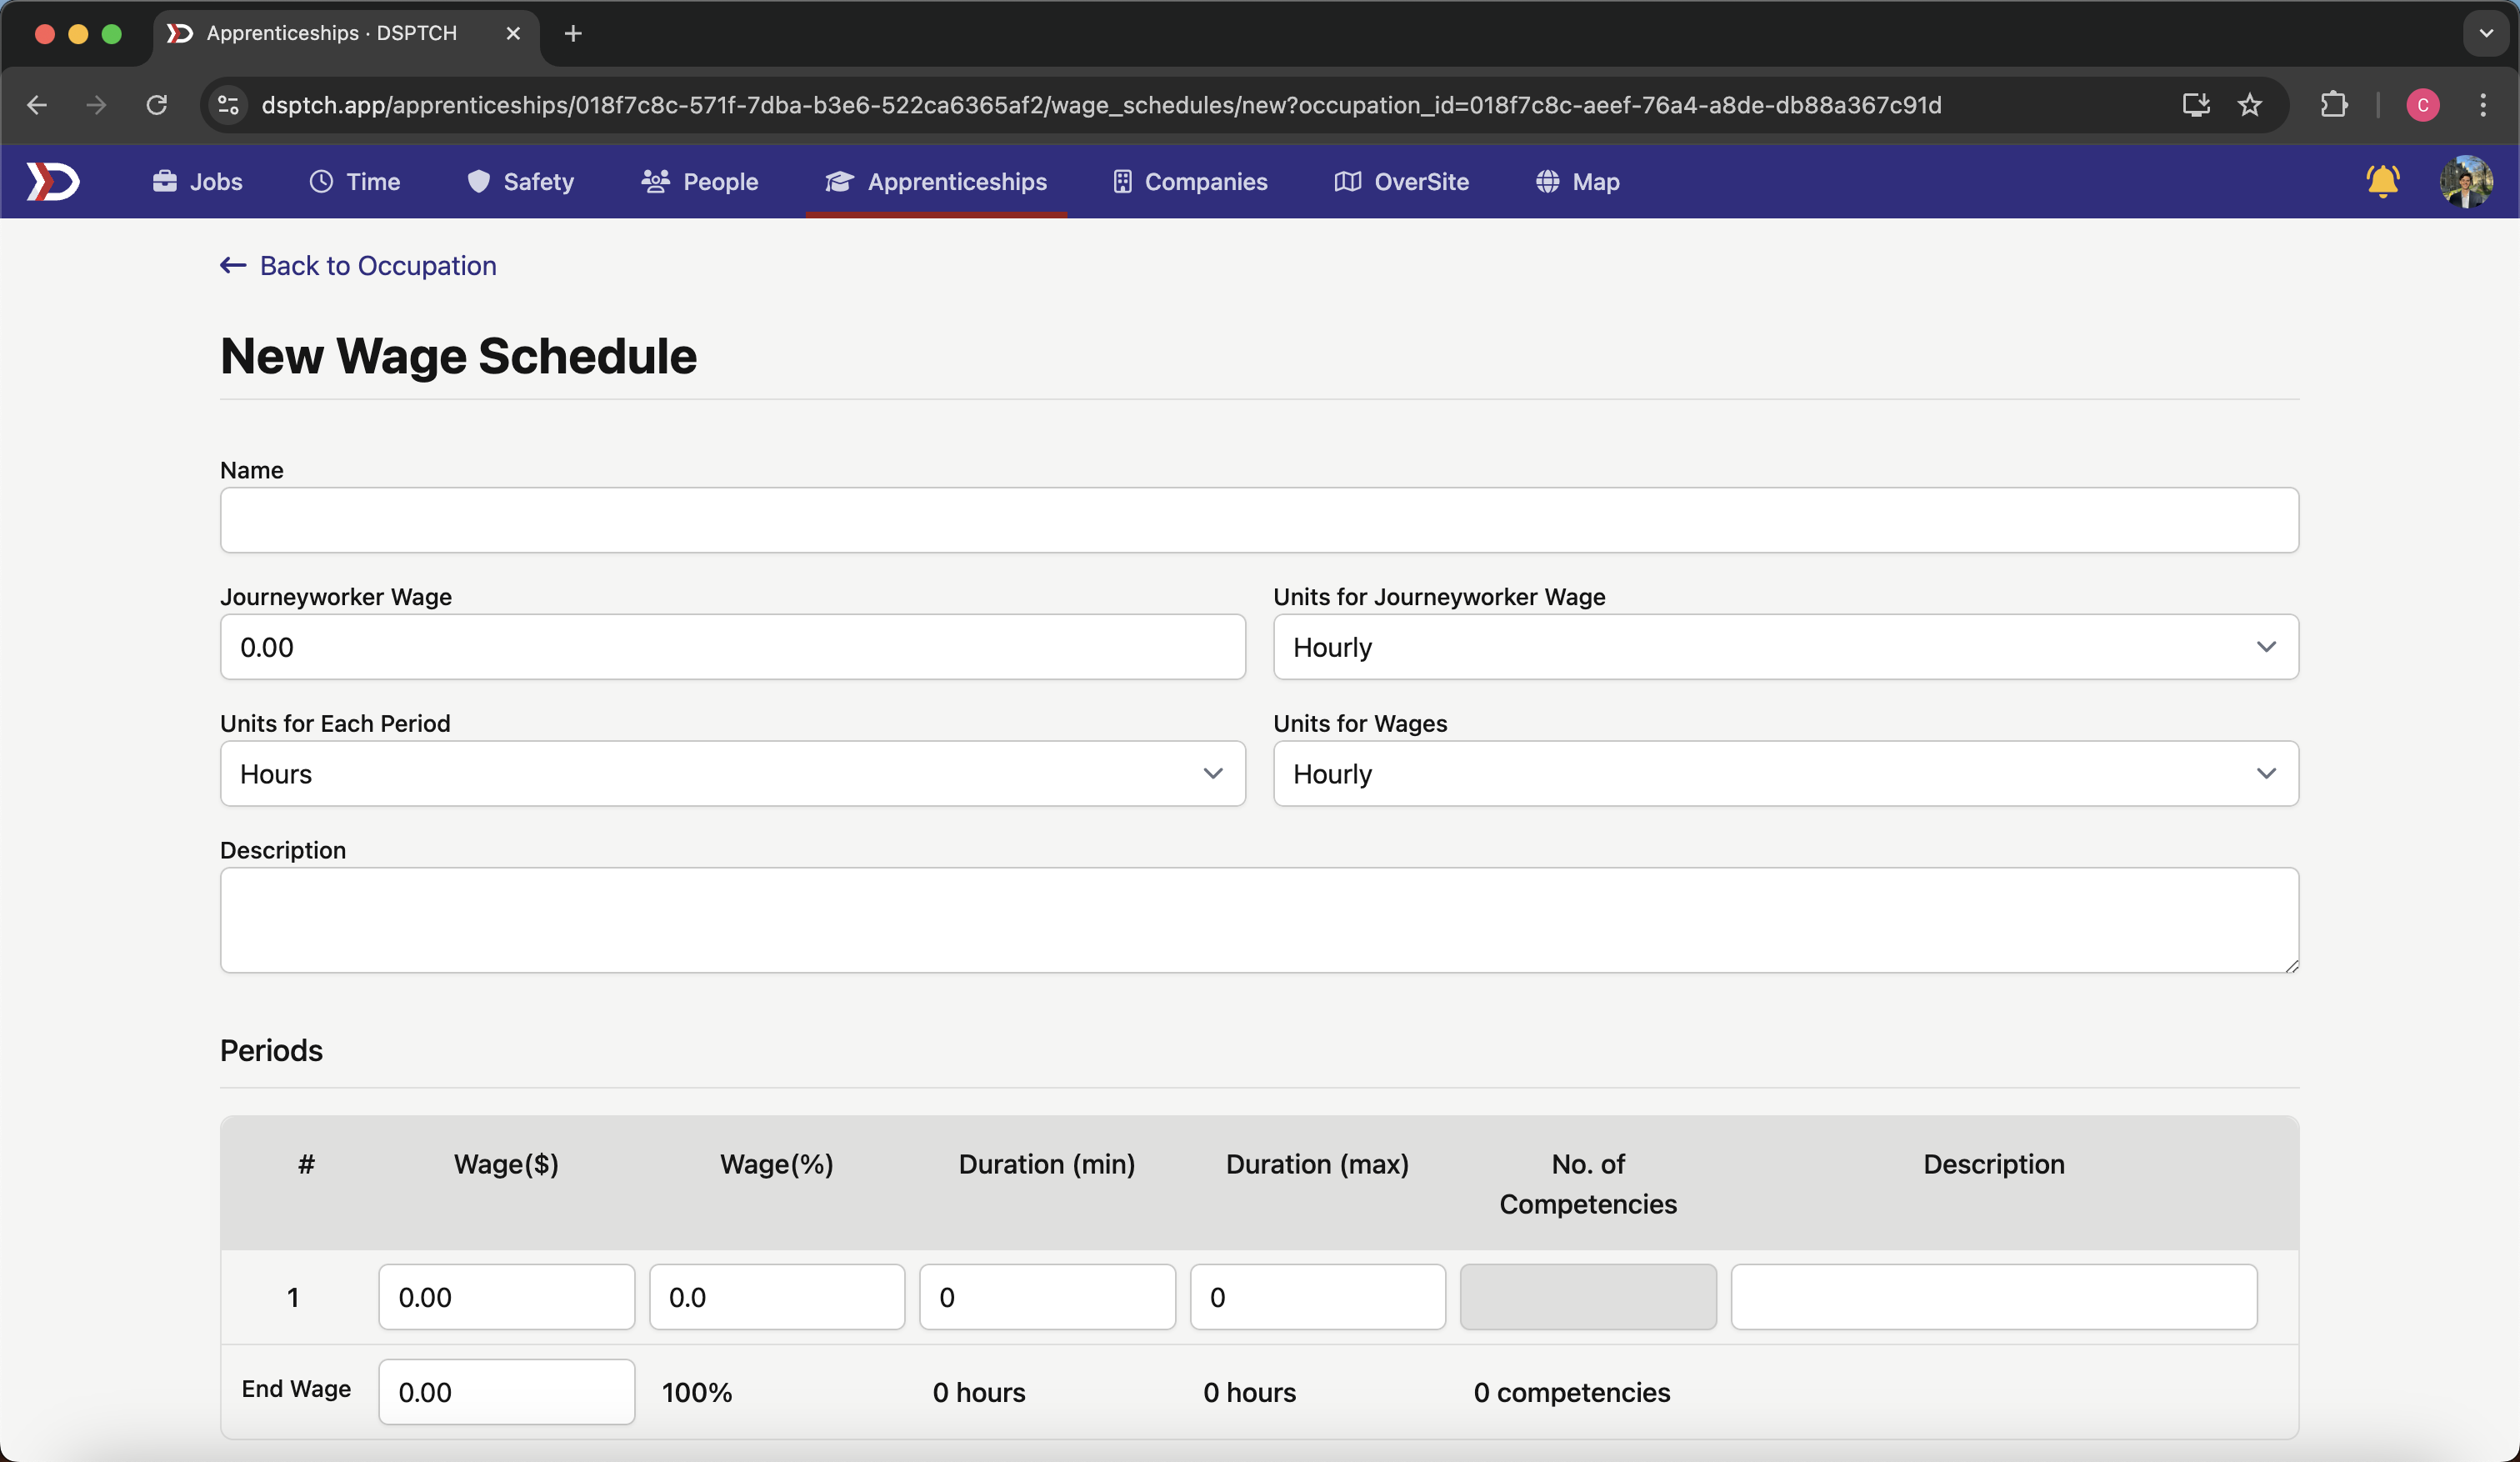This screenshot has height=1462, width=2520.
Task: Open browser extensions puzzle icon
Action: coord(2333,105)
